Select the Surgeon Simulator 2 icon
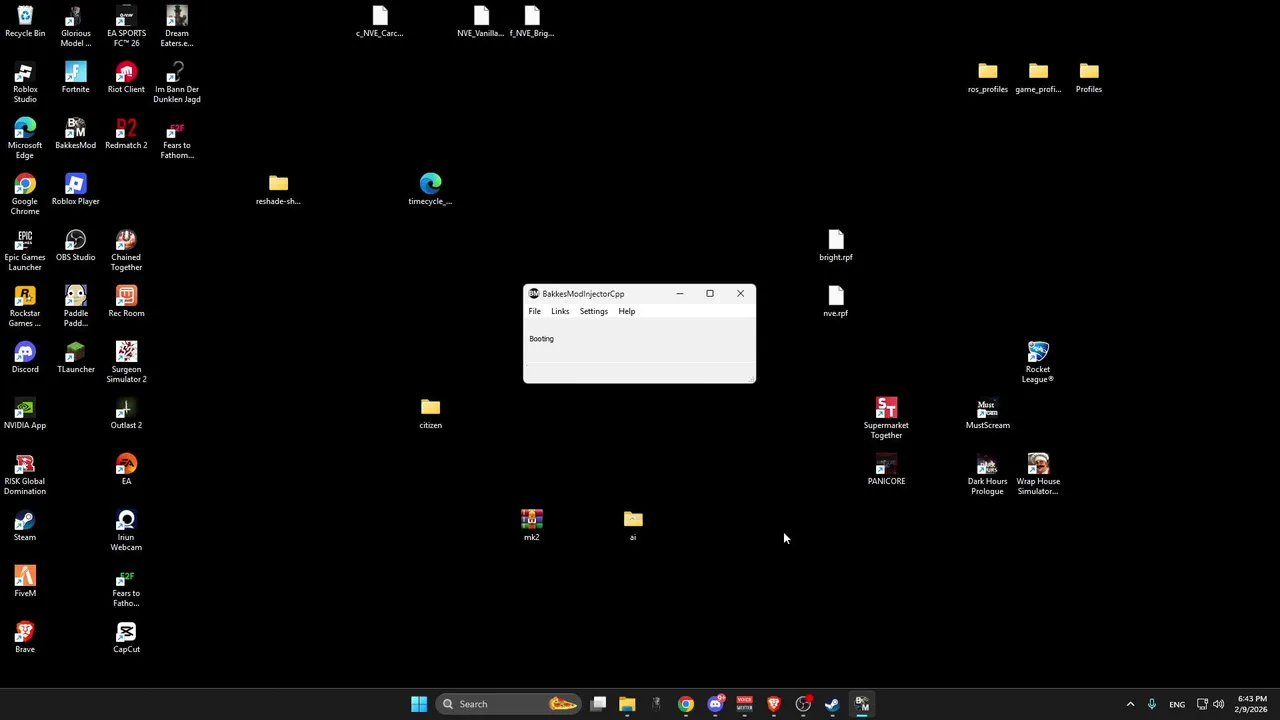1280x720 pixels. pos(126,363)
